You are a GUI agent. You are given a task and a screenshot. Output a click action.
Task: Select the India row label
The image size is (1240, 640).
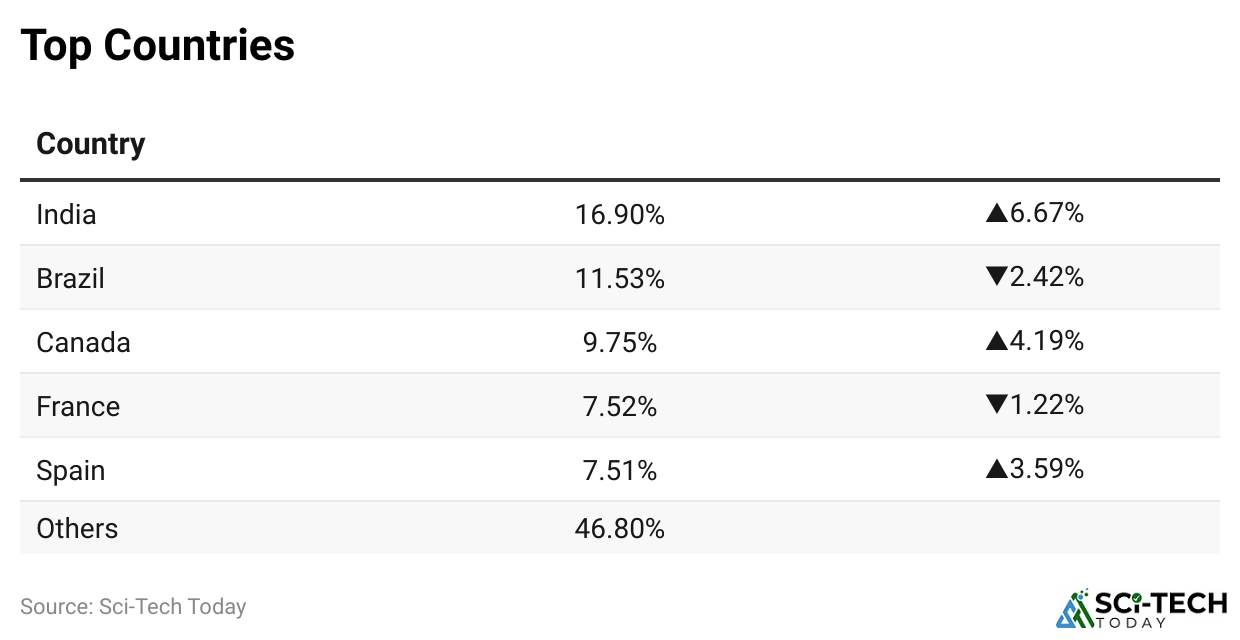[x=66, y=214]
